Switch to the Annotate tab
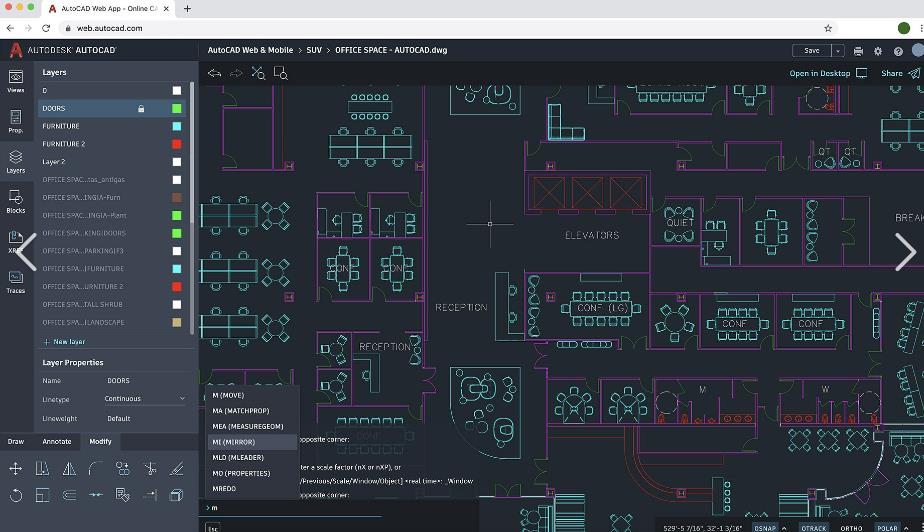Screen dimensions: 924x532 pyautogui.click(x=57, y=441)
